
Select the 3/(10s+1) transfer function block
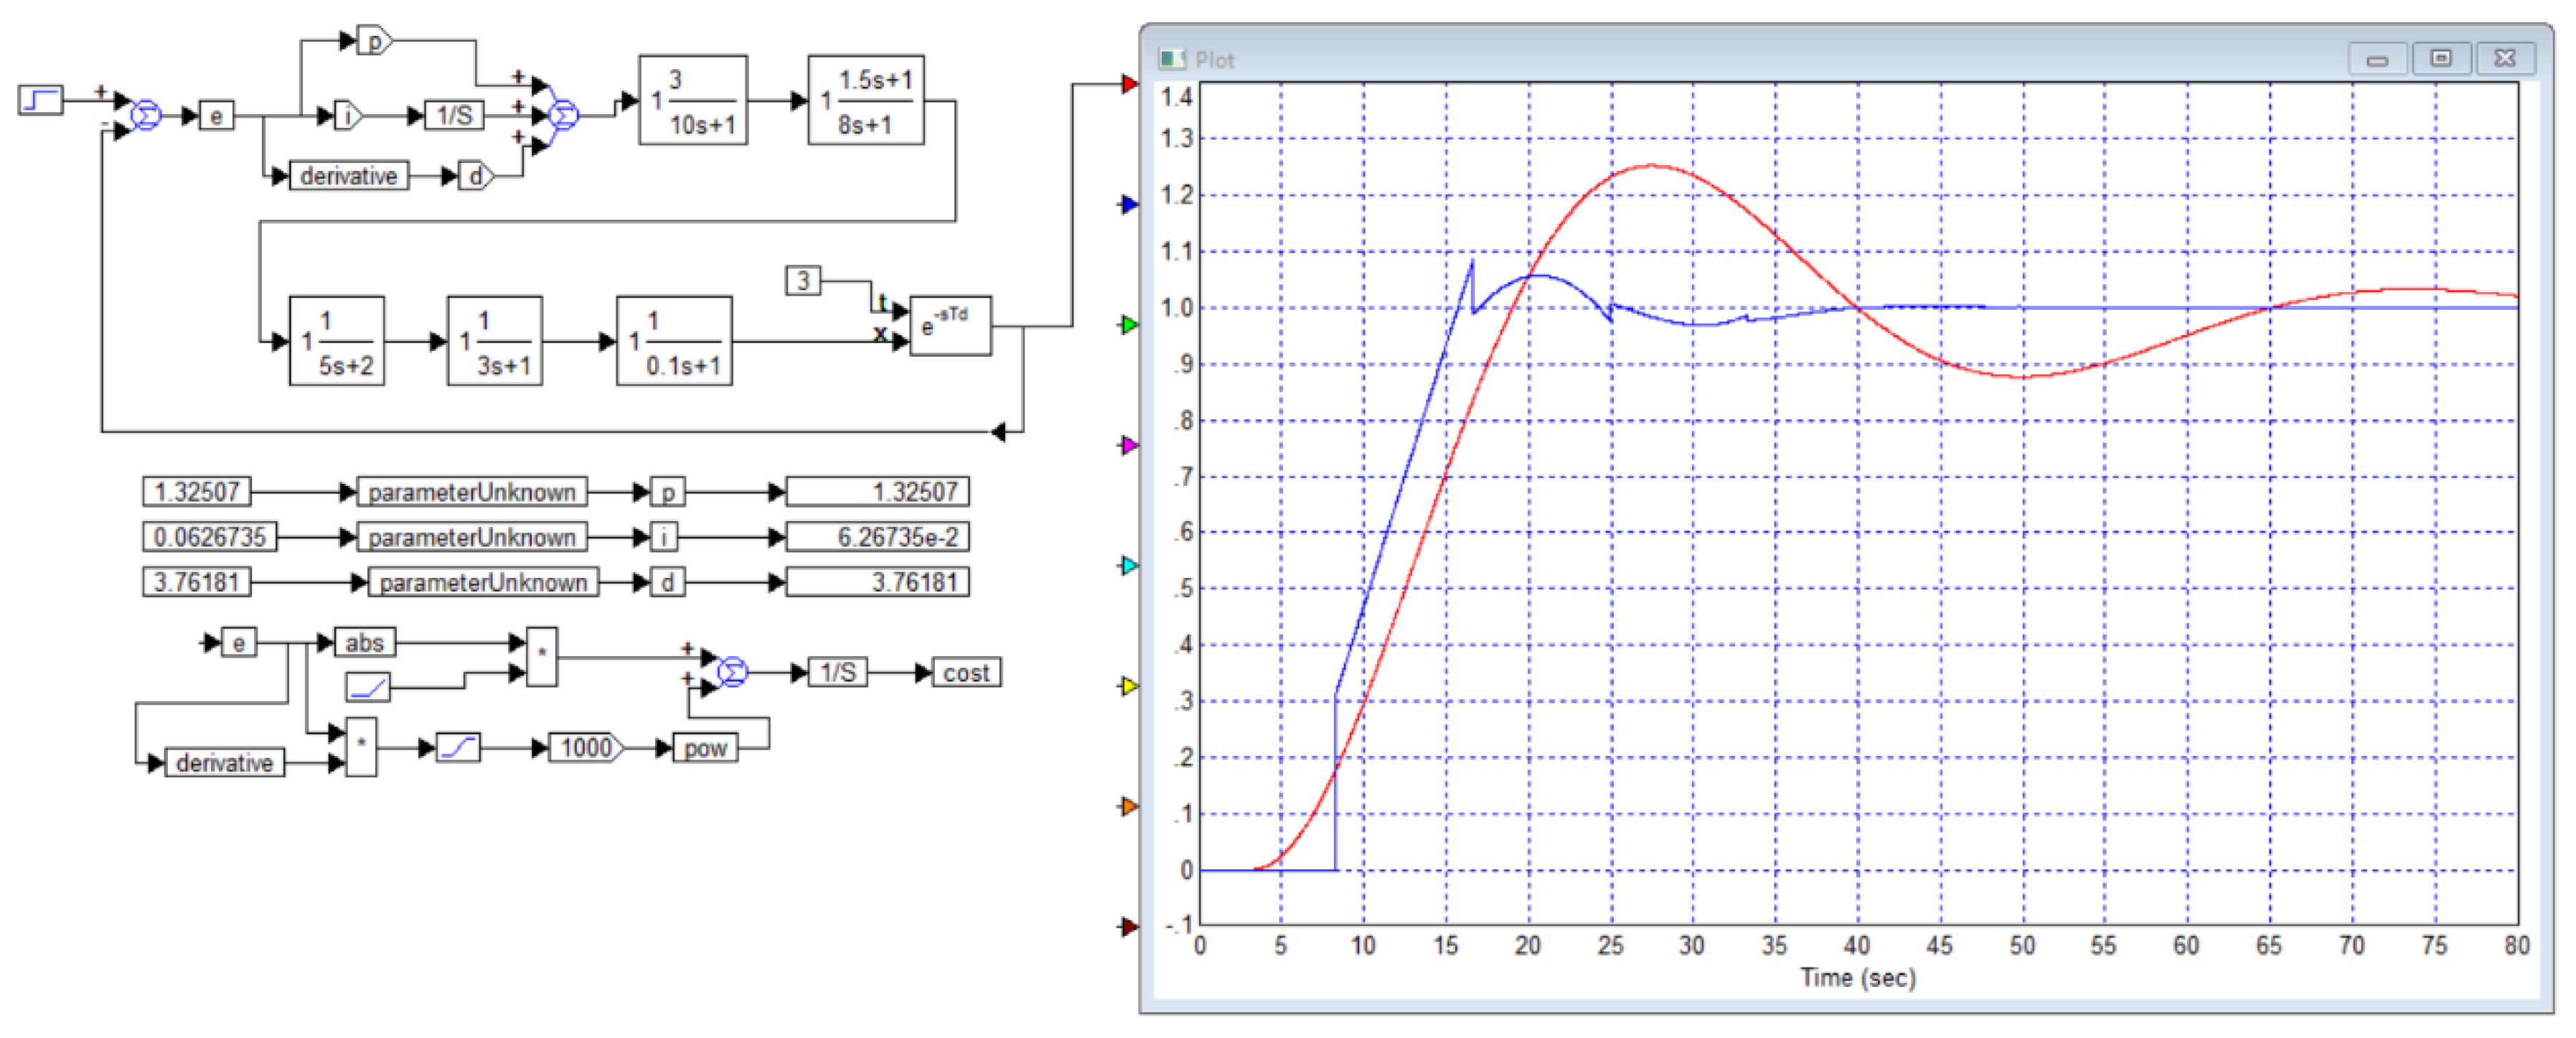(x=693, y=101)
